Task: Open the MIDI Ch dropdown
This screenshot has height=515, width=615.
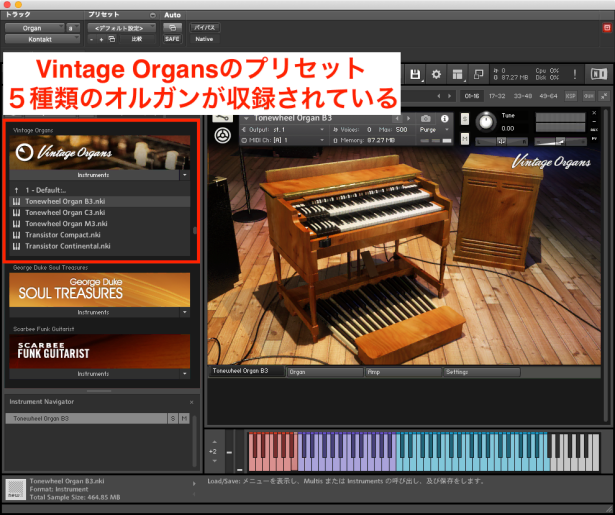Action: point(283,140)
